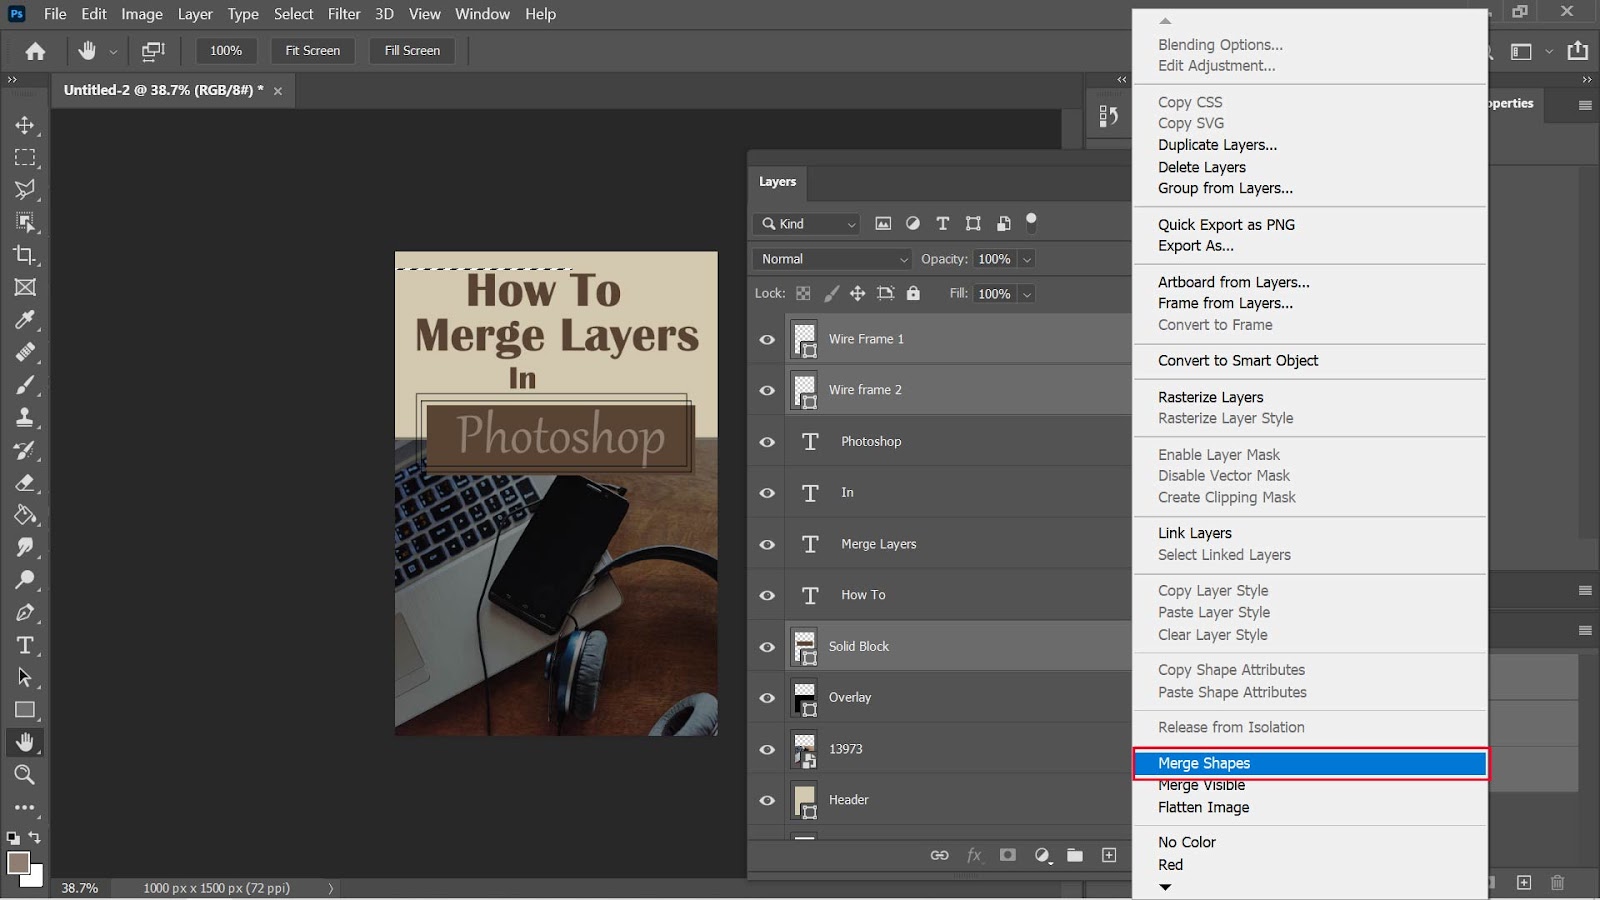Screen dimensions: 1600x900
Task: Open the Normal blend mode dropdown
Action: point(834,259)
